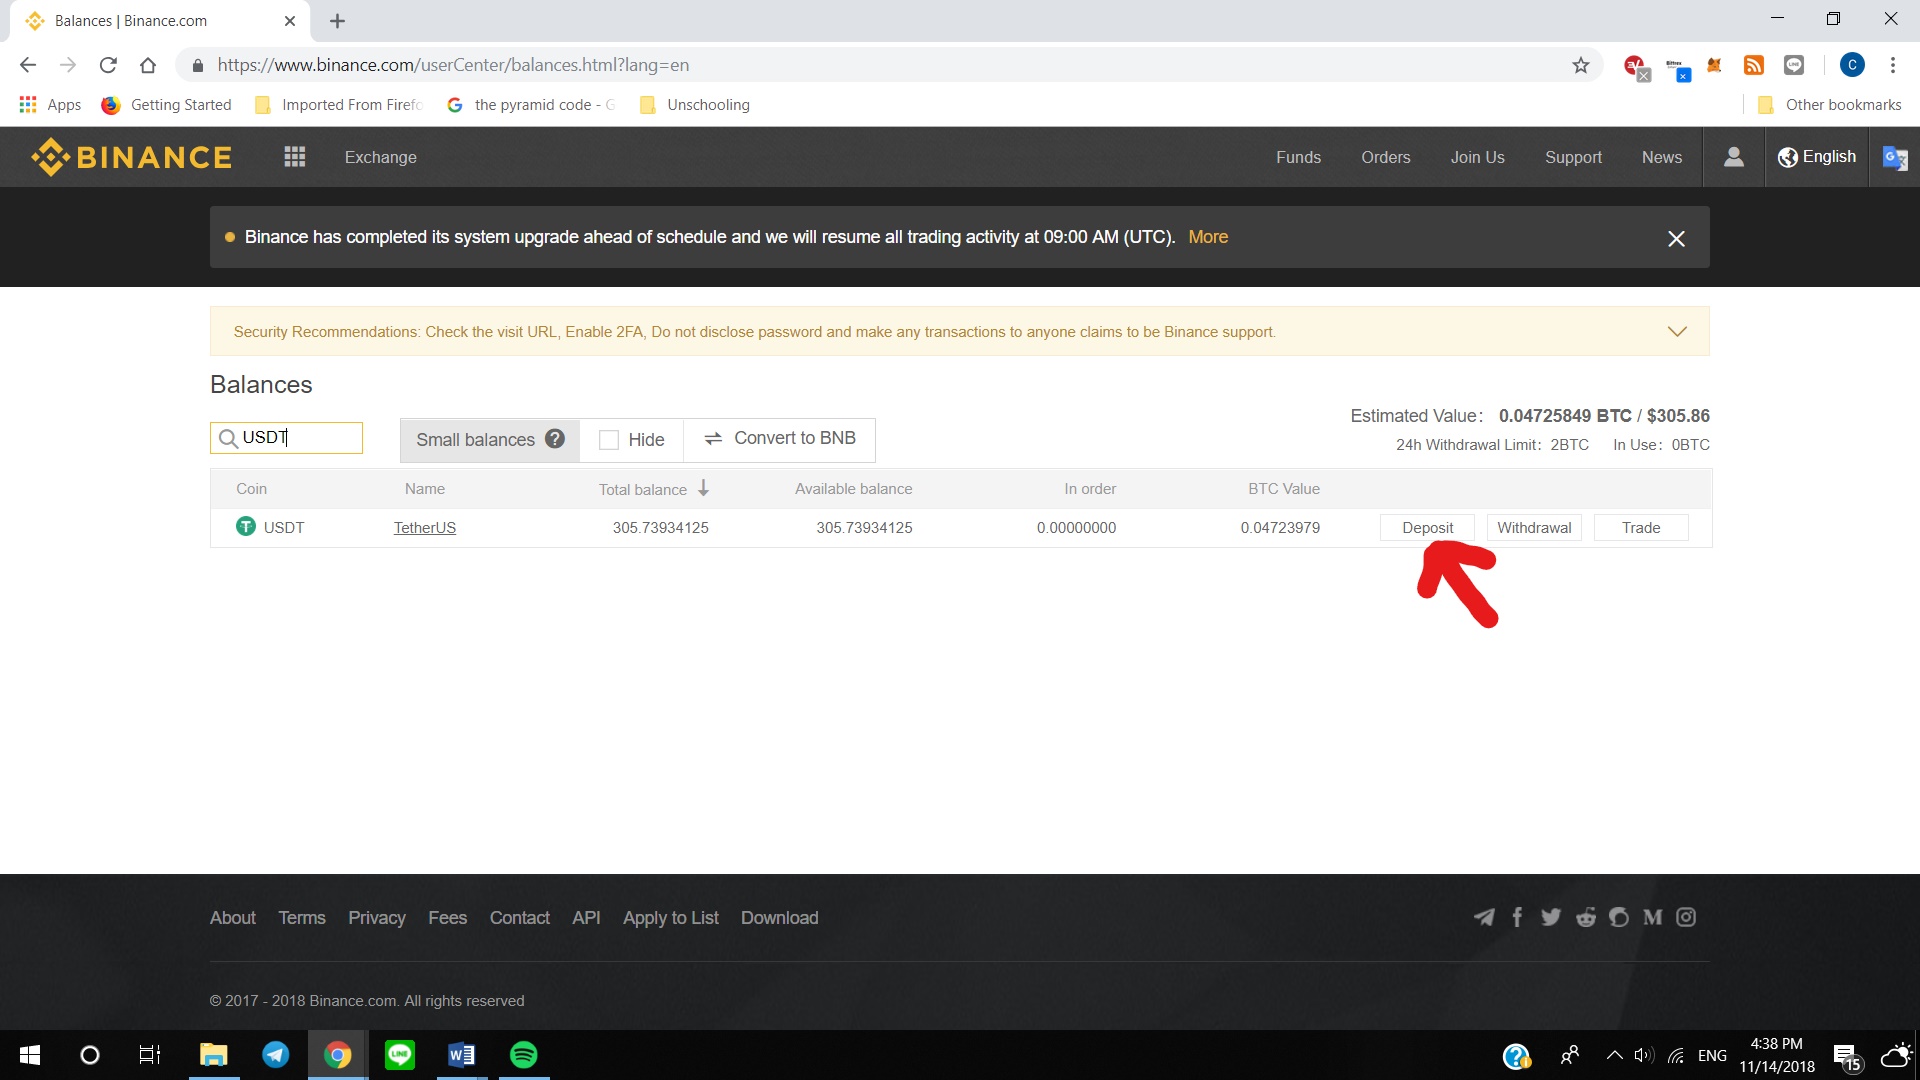
Task: Open the Telegram icon in footer
Action: coord(1484,917)
